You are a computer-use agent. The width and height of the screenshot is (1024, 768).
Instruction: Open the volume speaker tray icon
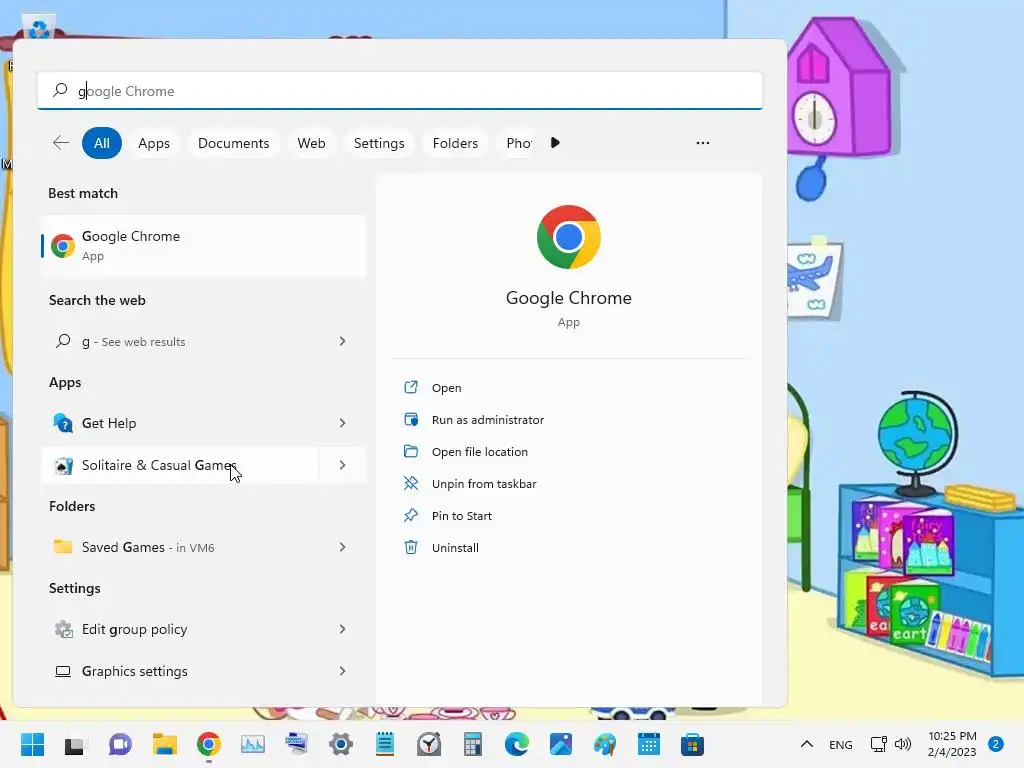(x=903, y=744)
